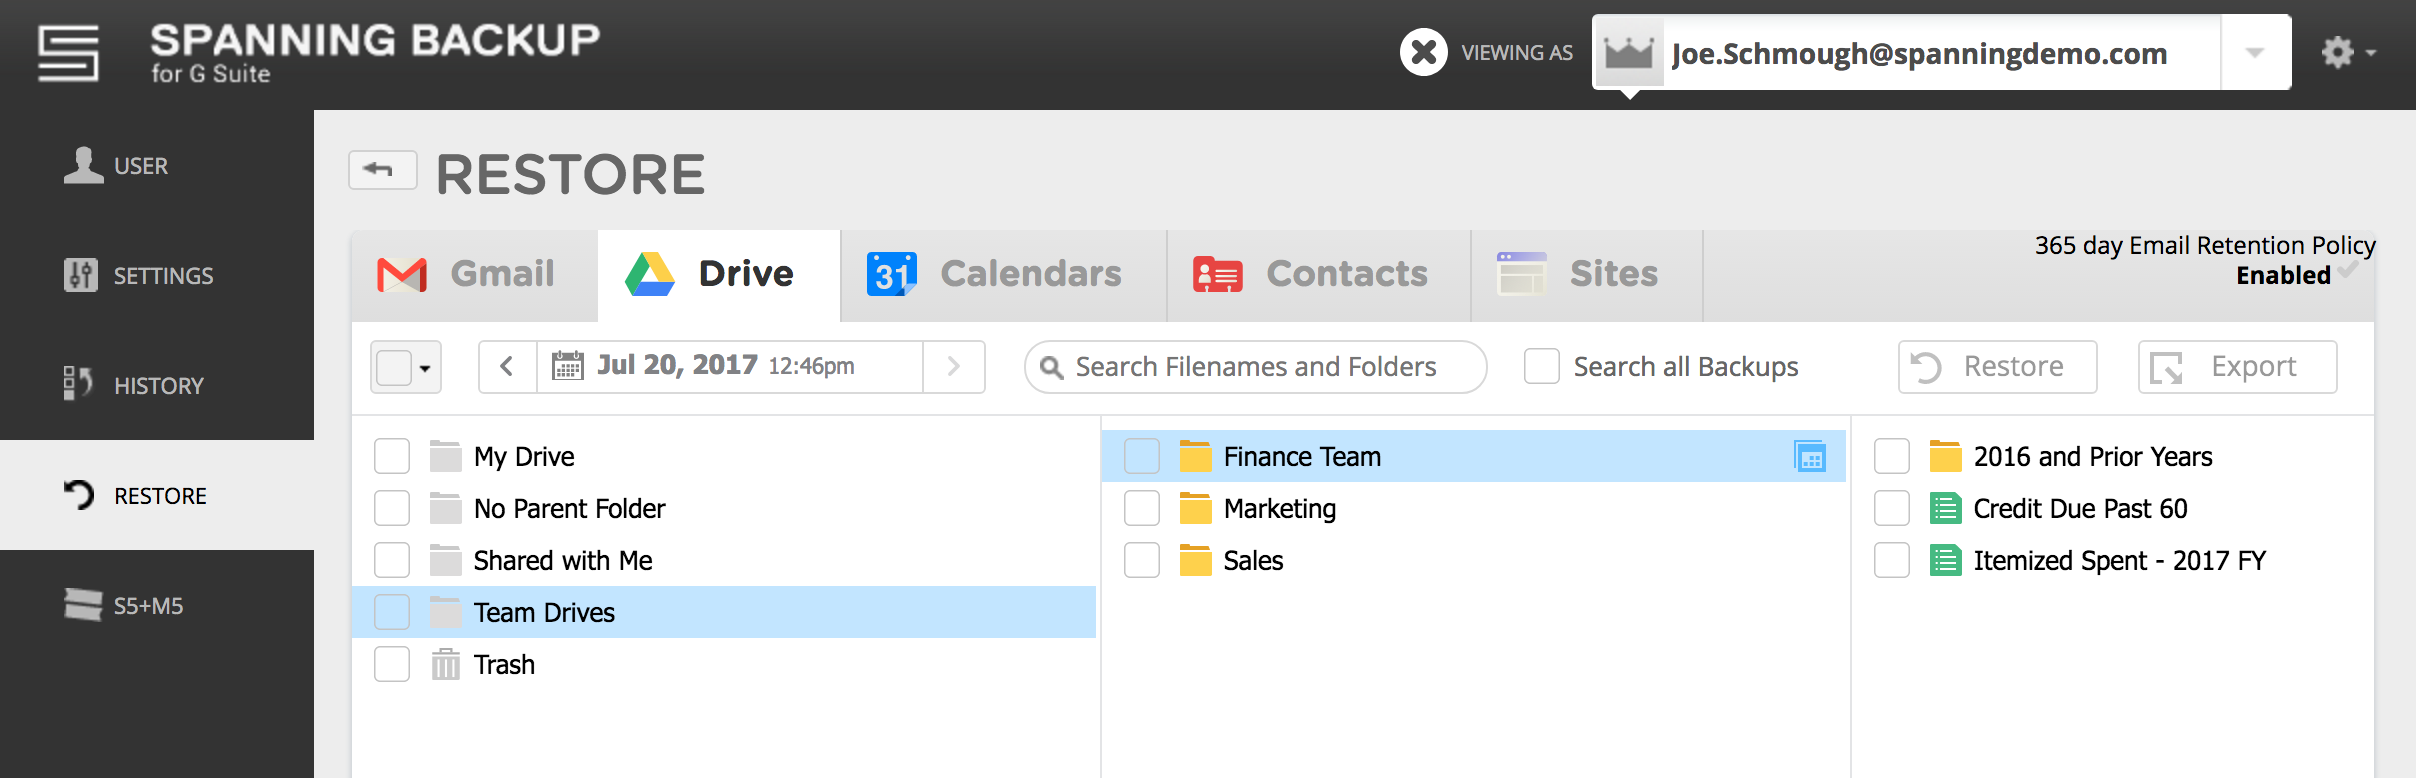The width and height of the screenshot is (2416, 778).
Task: Tick the 2016 and Prior Years checkbox
Action: pos(1892,456)
